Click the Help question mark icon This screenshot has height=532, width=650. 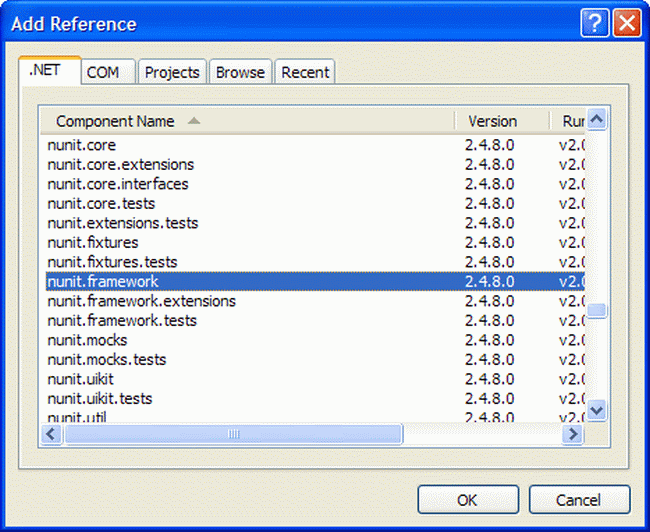tap(595, 24)
